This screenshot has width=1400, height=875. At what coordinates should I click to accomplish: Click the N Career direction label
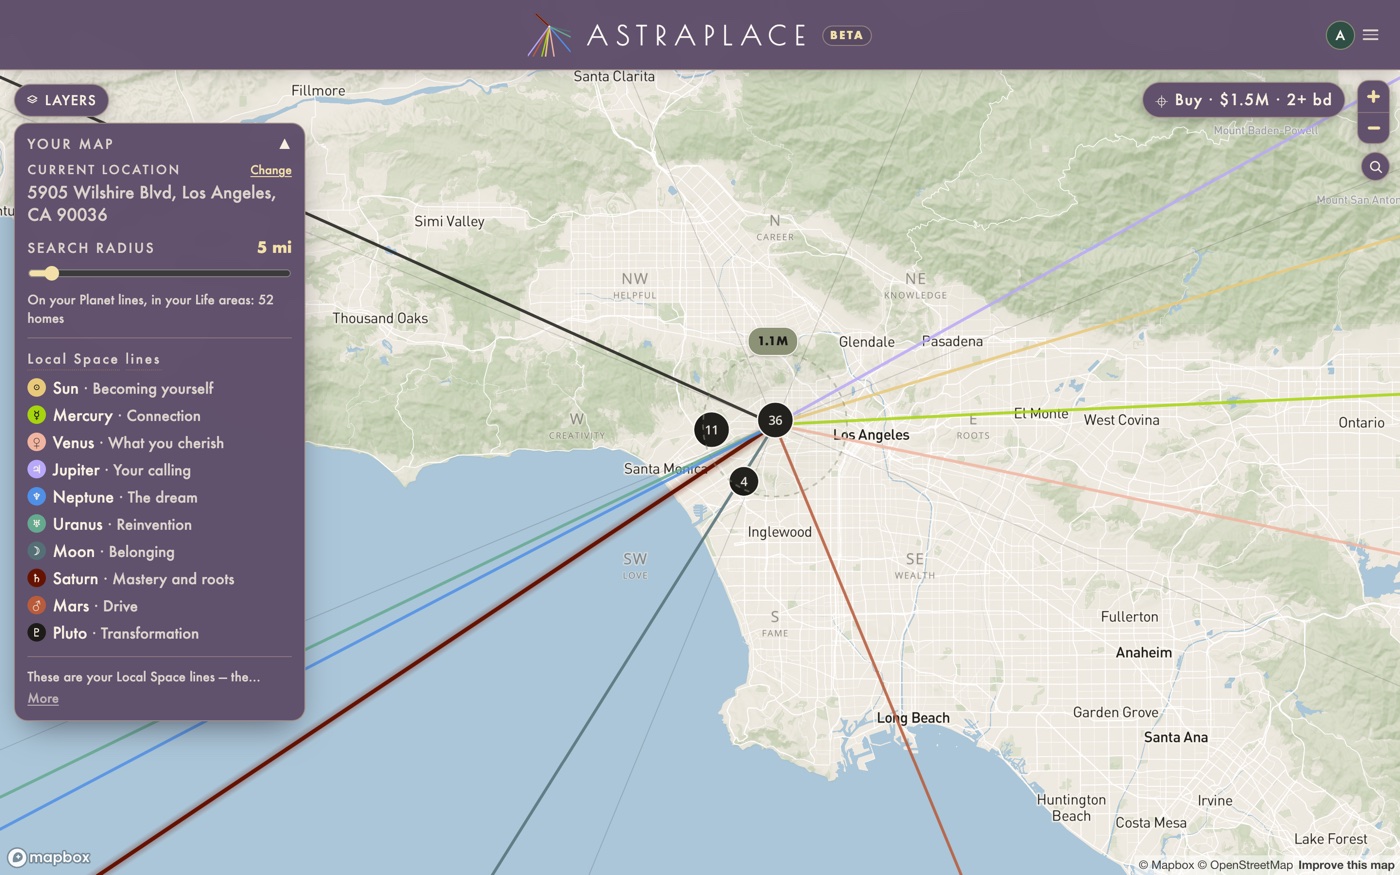coord(775,227)
